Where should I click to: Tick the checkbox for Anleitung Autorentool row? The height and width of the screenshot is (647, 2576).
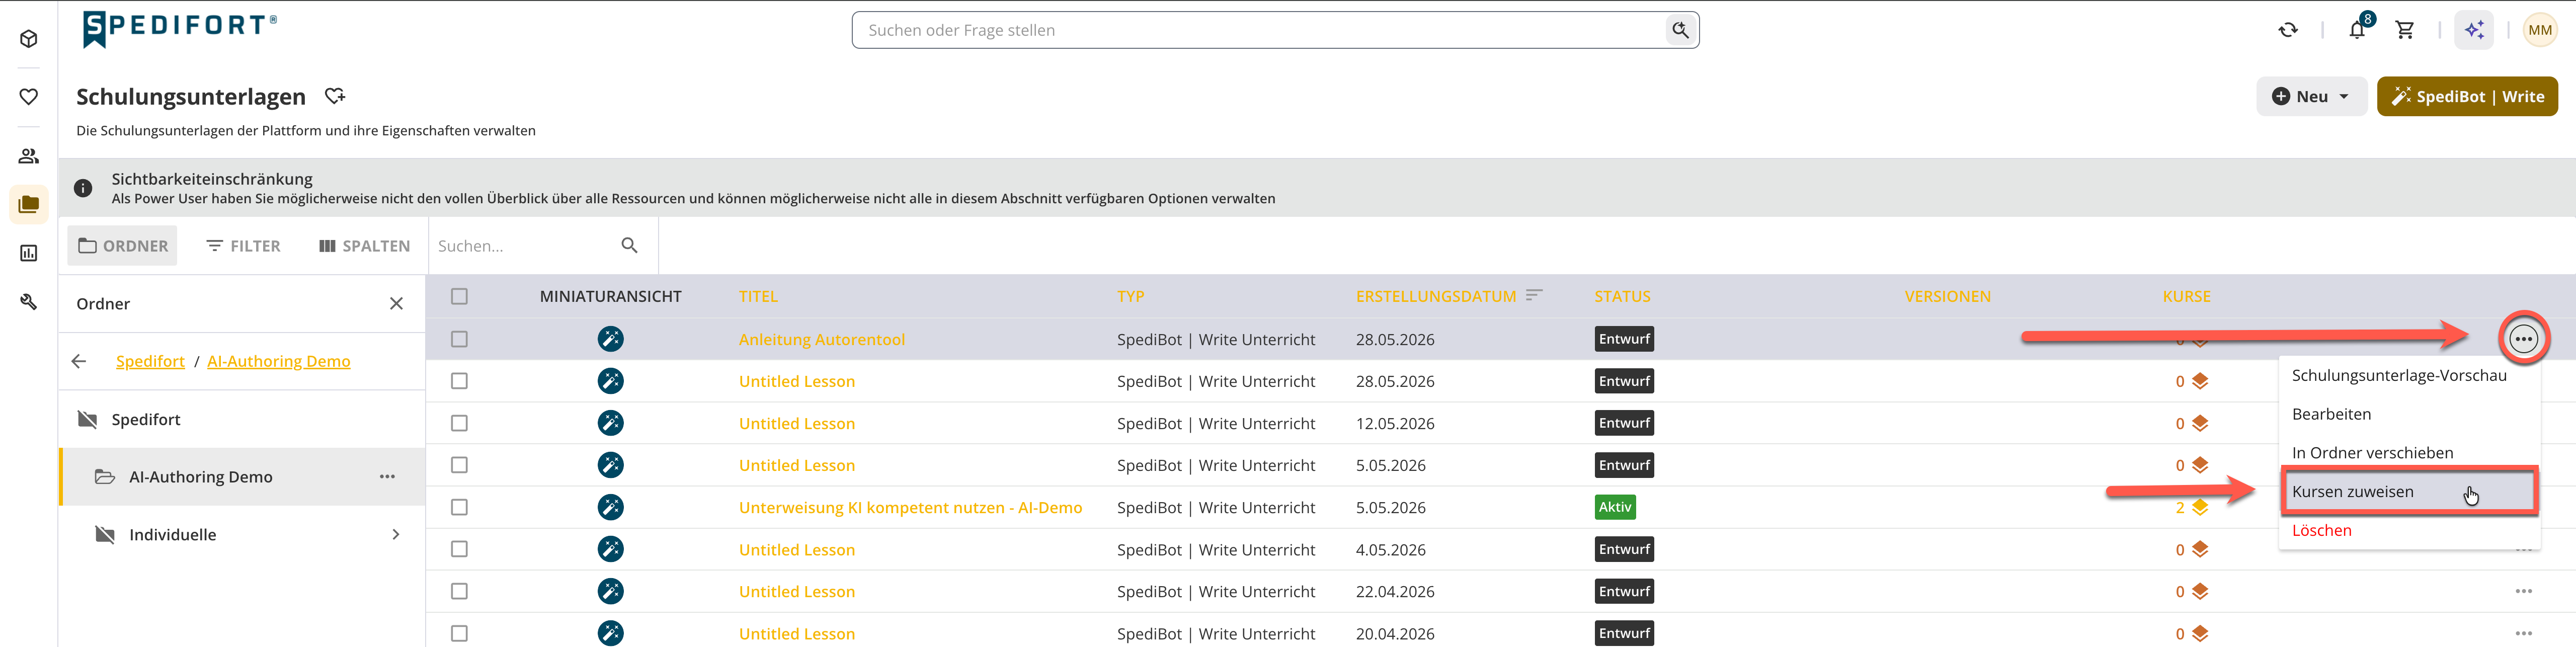(459, 339)
